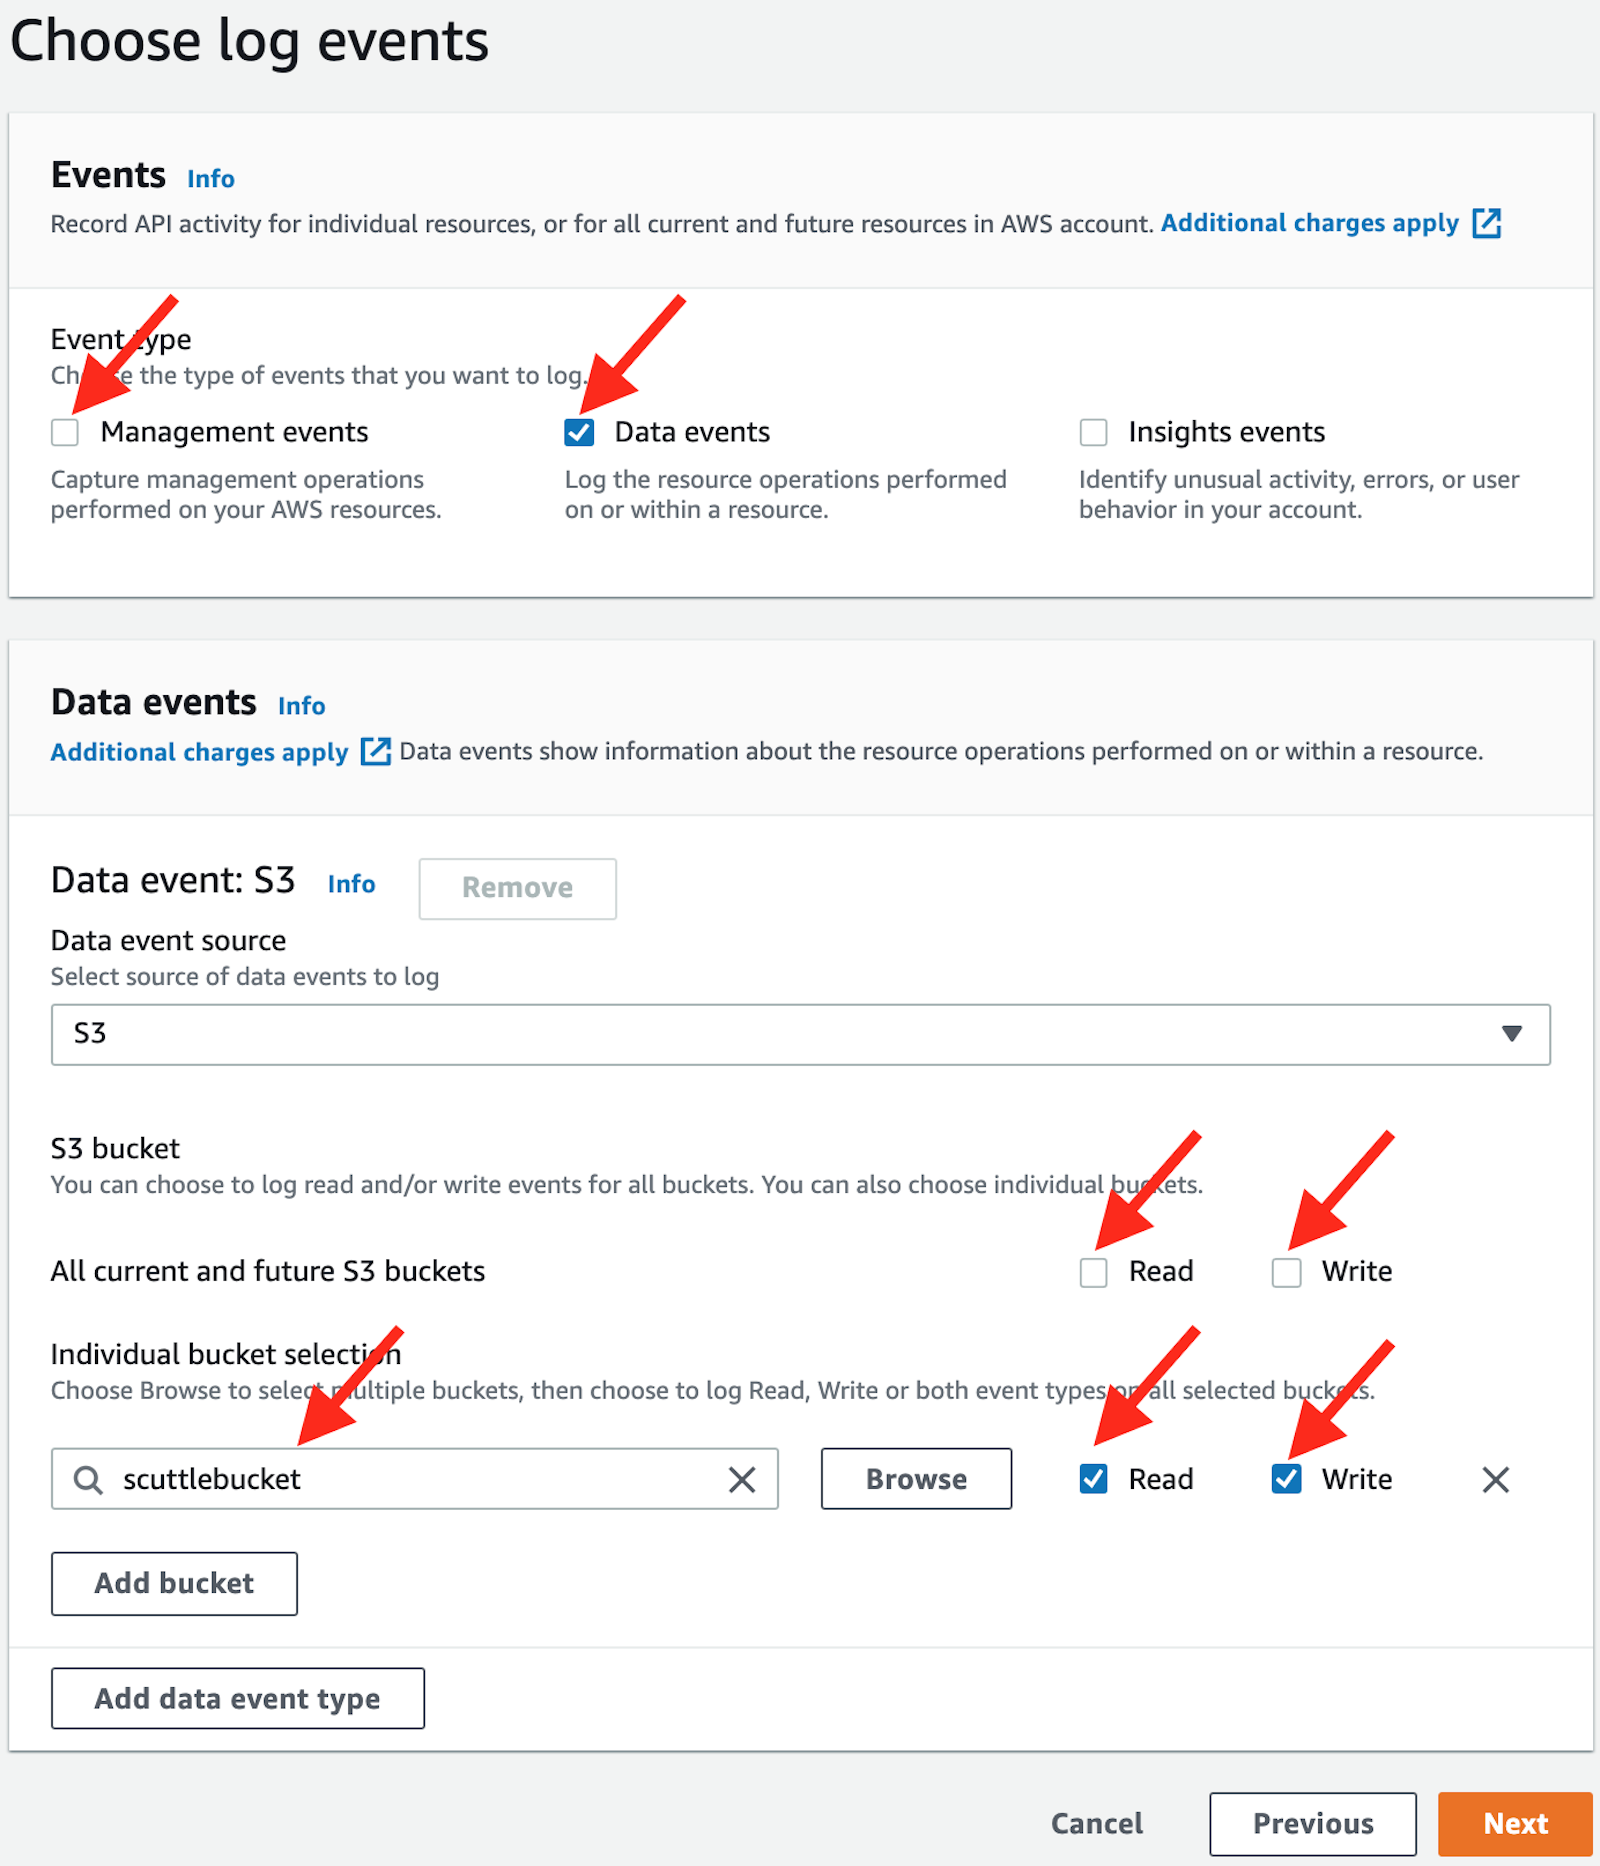Screen dimensions: 1600x1866
Task: Uncheck Read for the scuttlebucket selection
Action: tap(1093, 1480)
